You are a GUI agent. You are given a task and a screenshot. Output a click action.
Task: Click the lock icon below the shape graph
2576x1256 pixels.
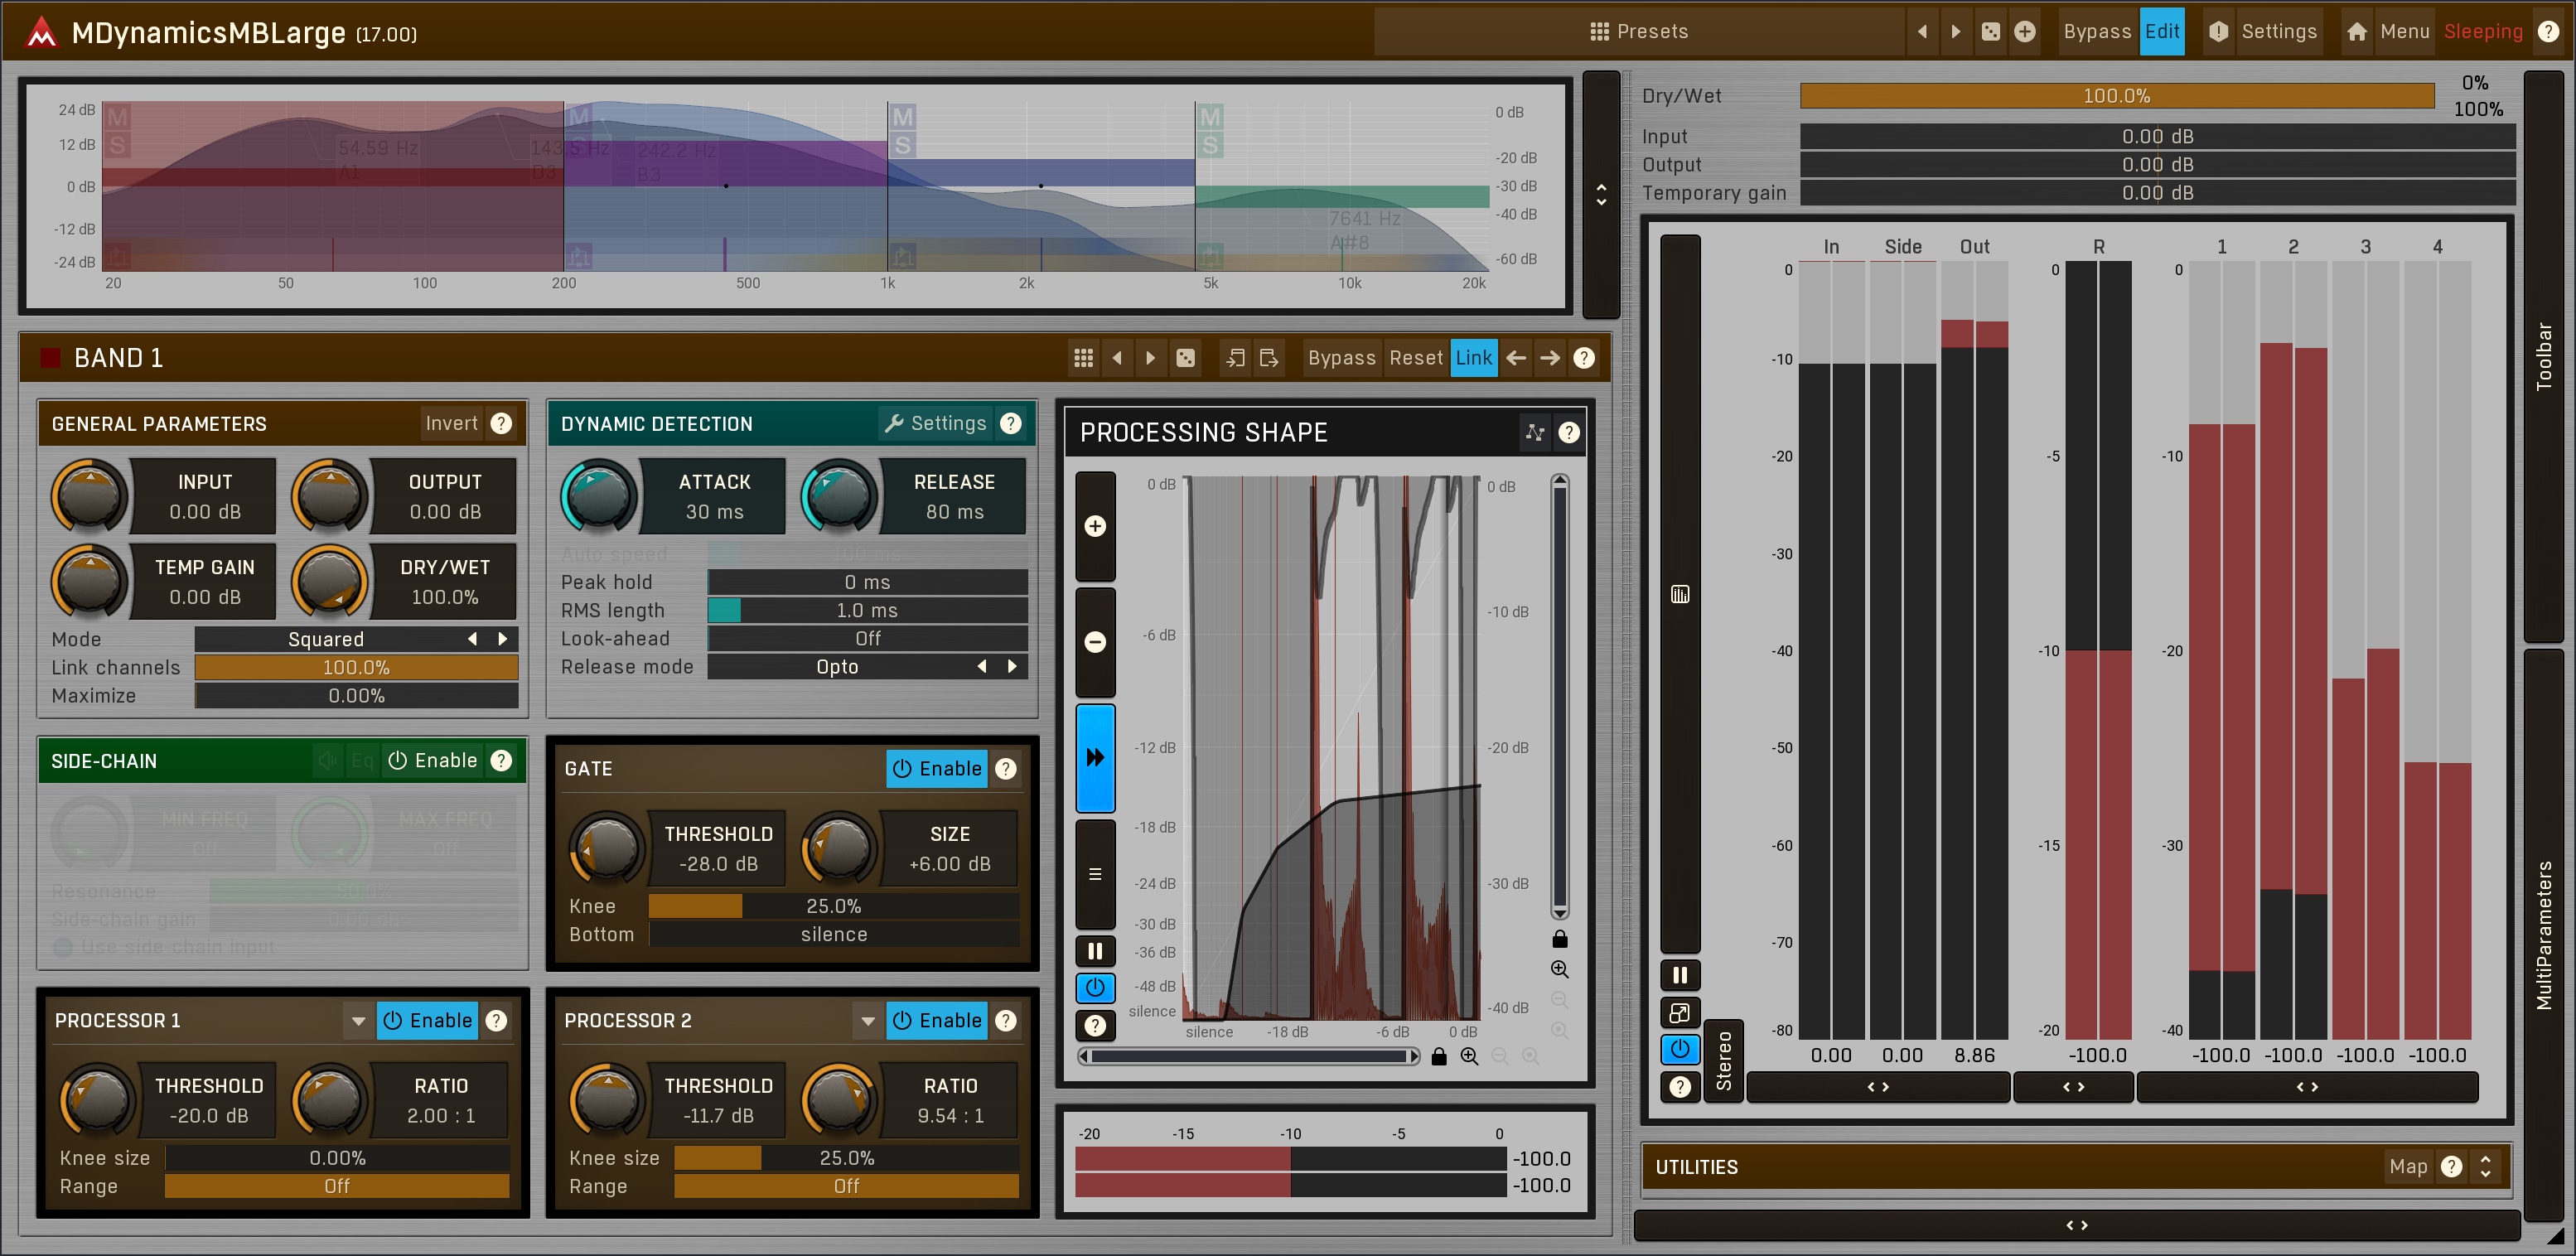pyautogui.click(x=1438, y=1056)
